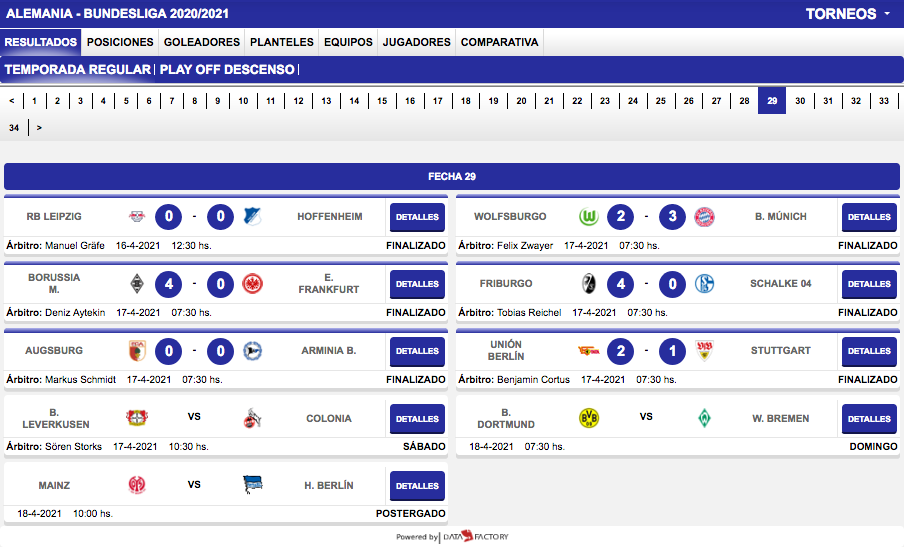Go to next matchday arrow
904x547 pixels.
click(x=39, y=127)
